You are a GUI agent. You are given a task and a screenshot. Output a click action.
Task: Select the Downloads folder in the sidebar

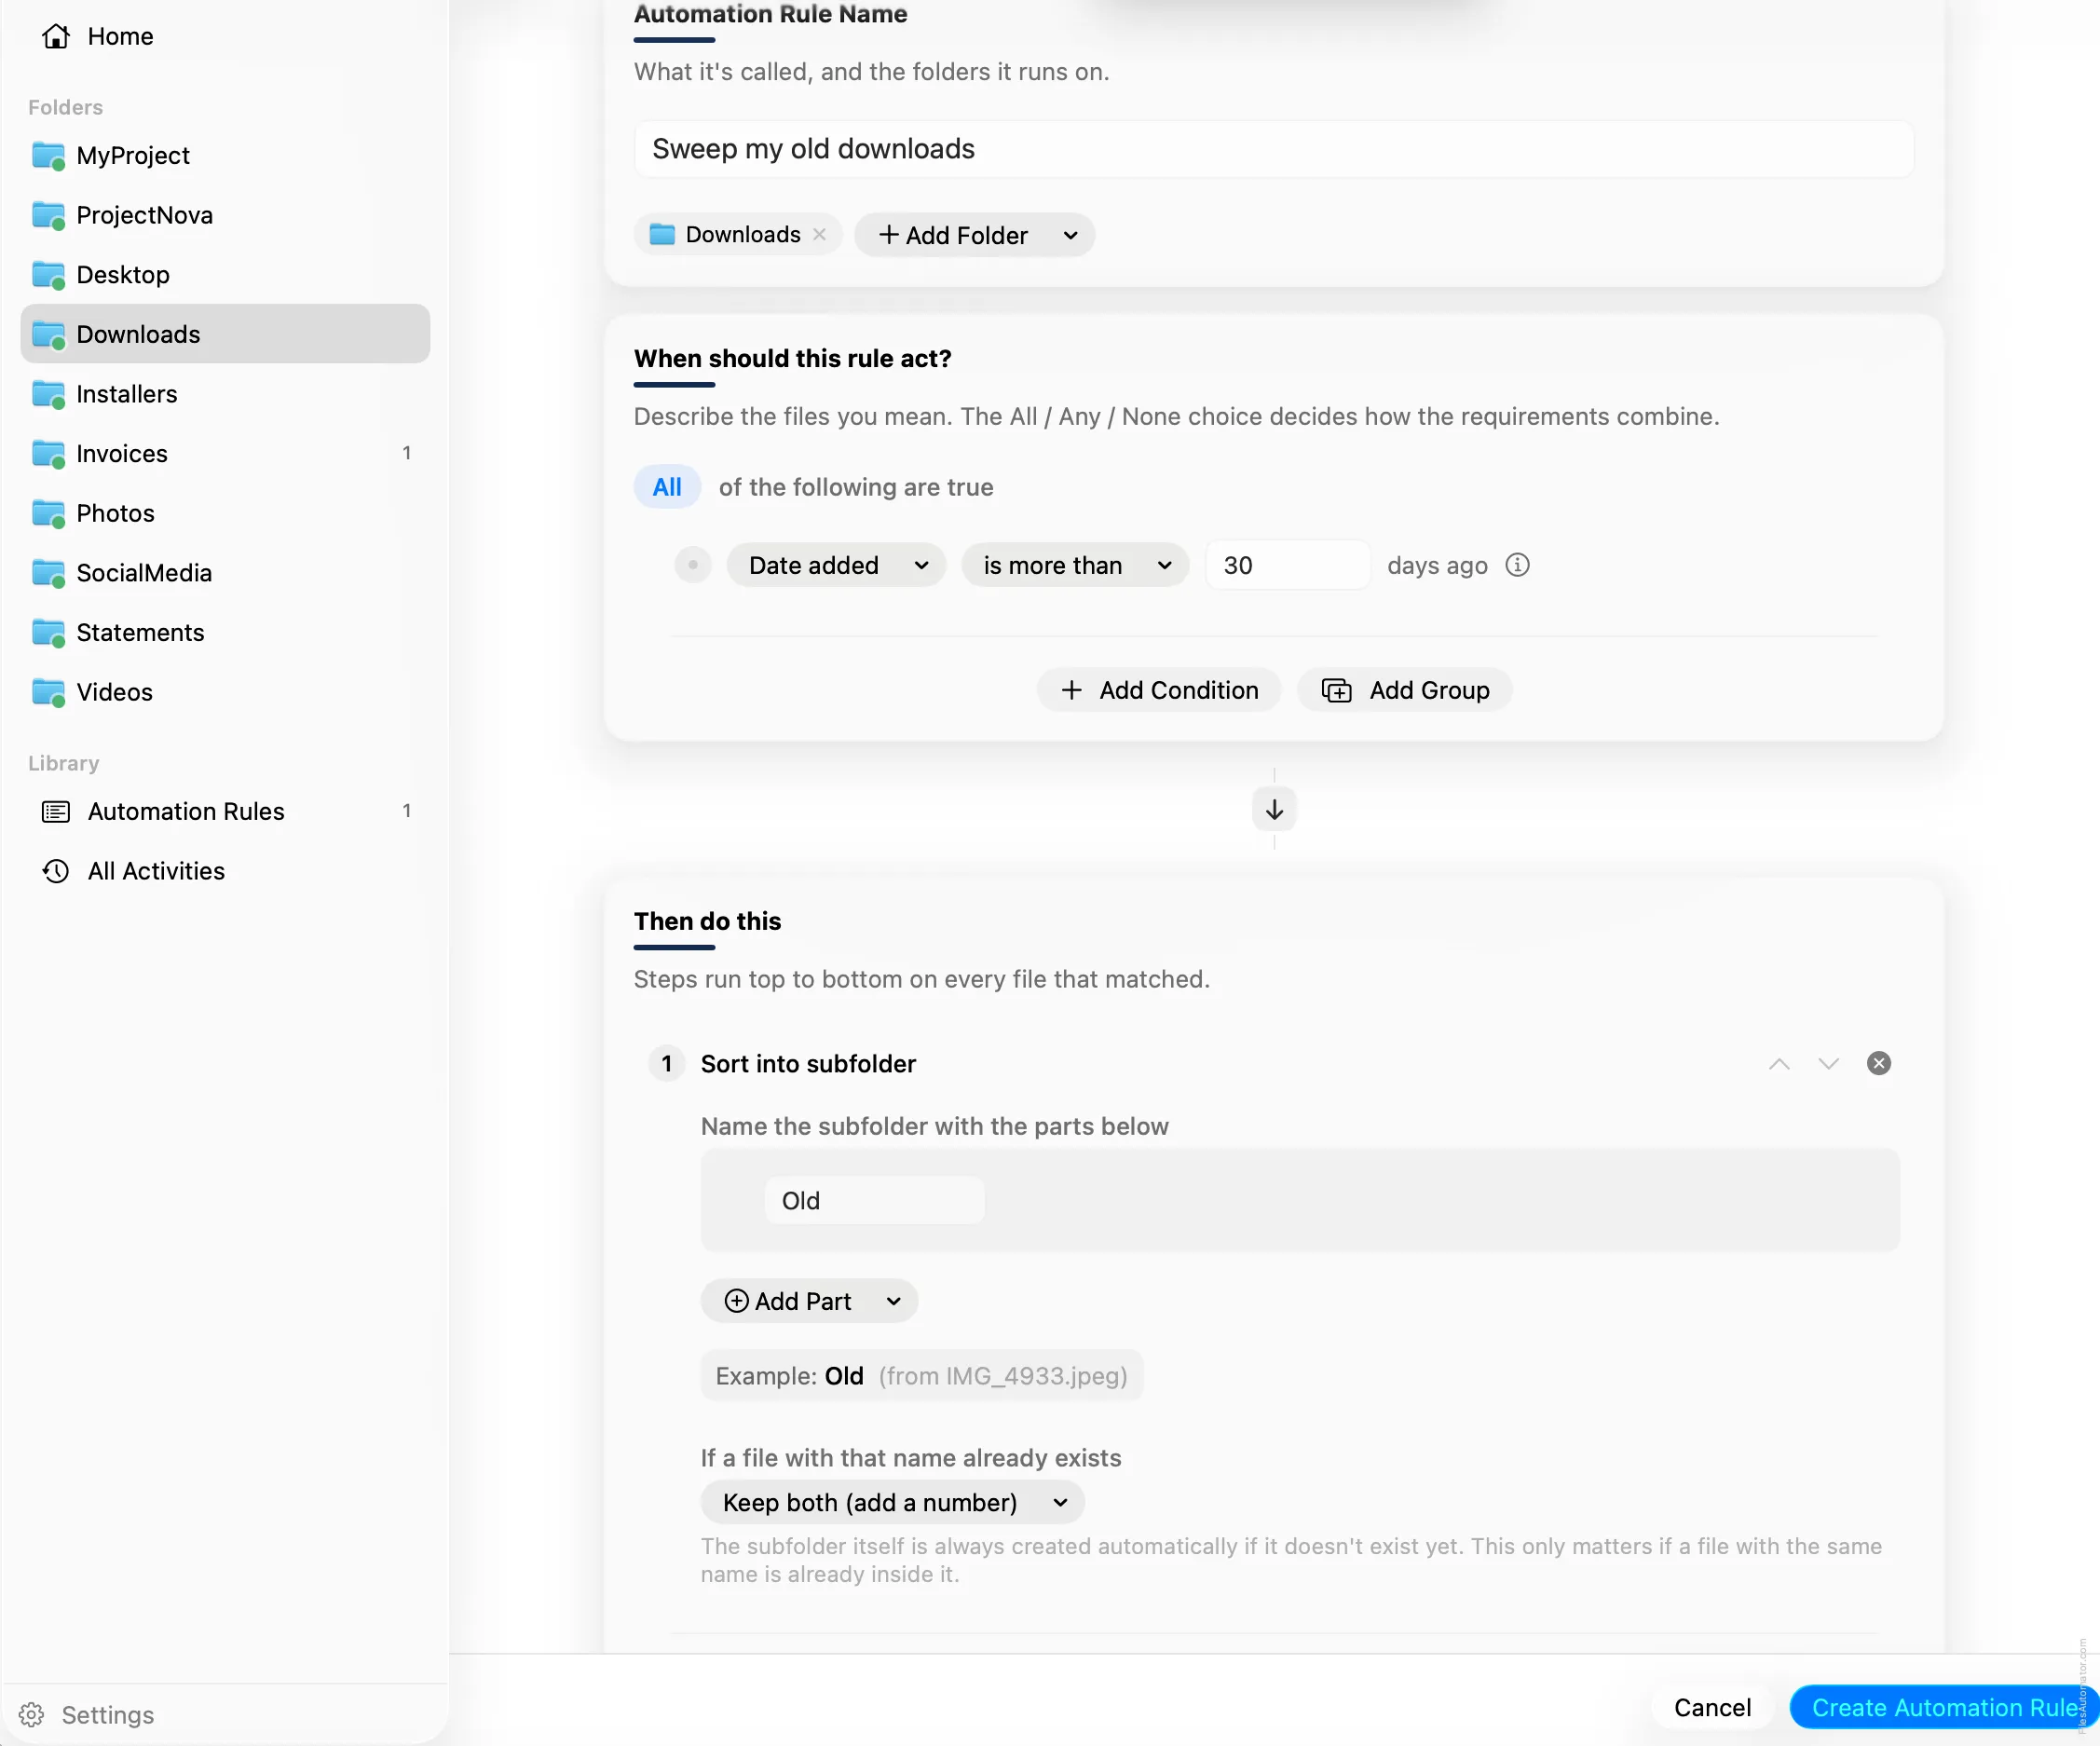[225, 334]
